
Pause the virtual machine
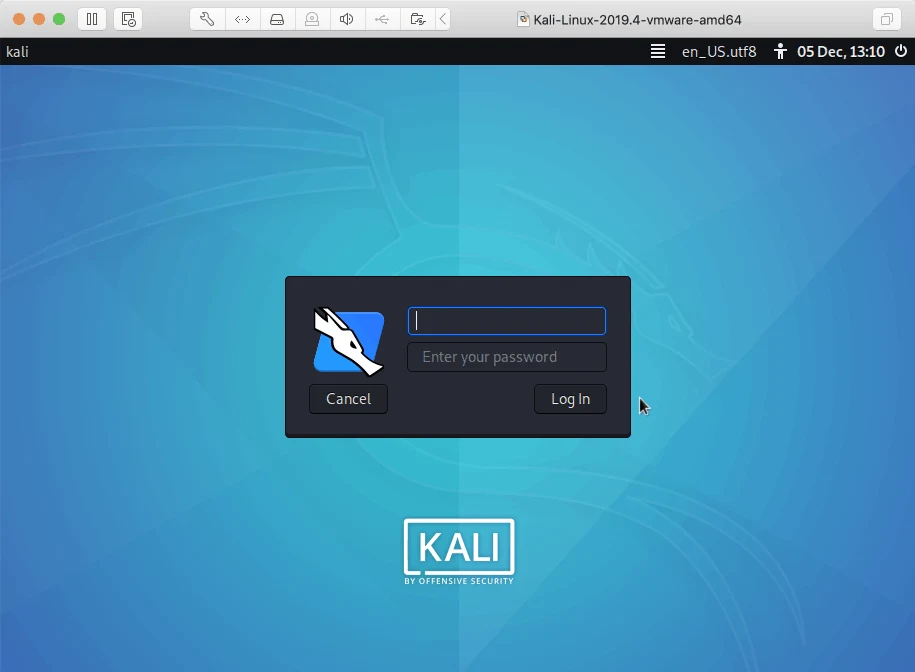click(x=92, y=19)
